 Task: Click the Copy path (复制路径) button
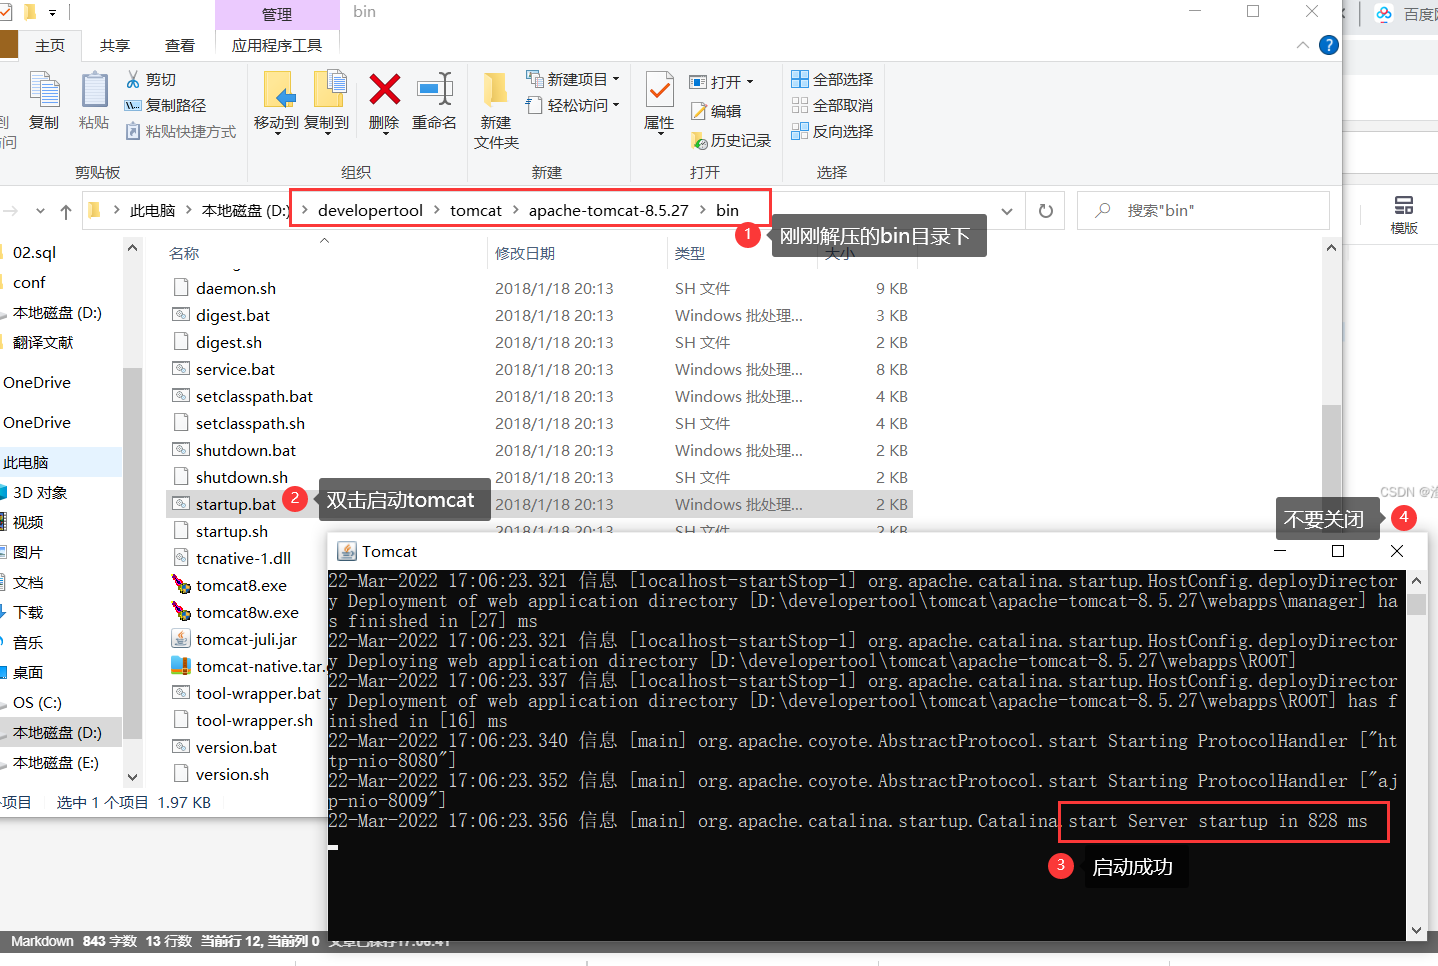[165, 105]
